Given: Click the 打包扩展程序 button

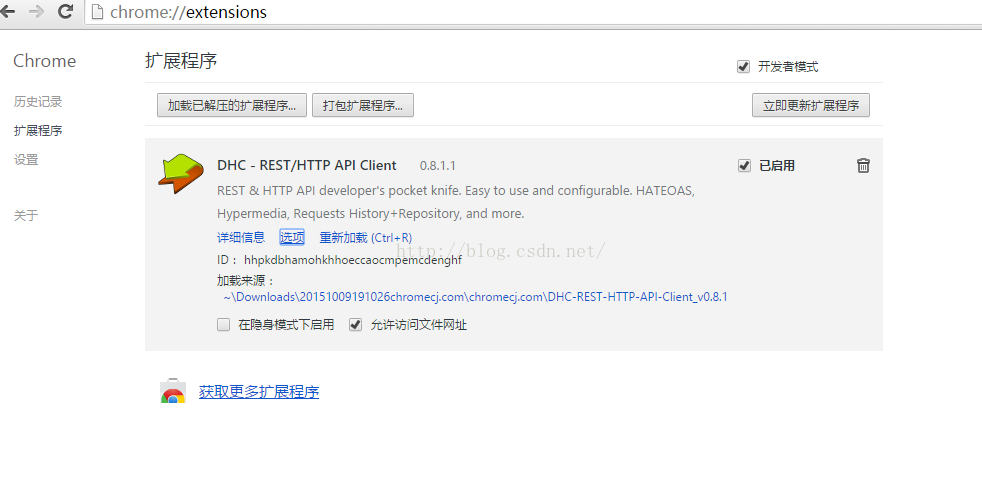Looking at the screenshot, I should coord(363,105).
